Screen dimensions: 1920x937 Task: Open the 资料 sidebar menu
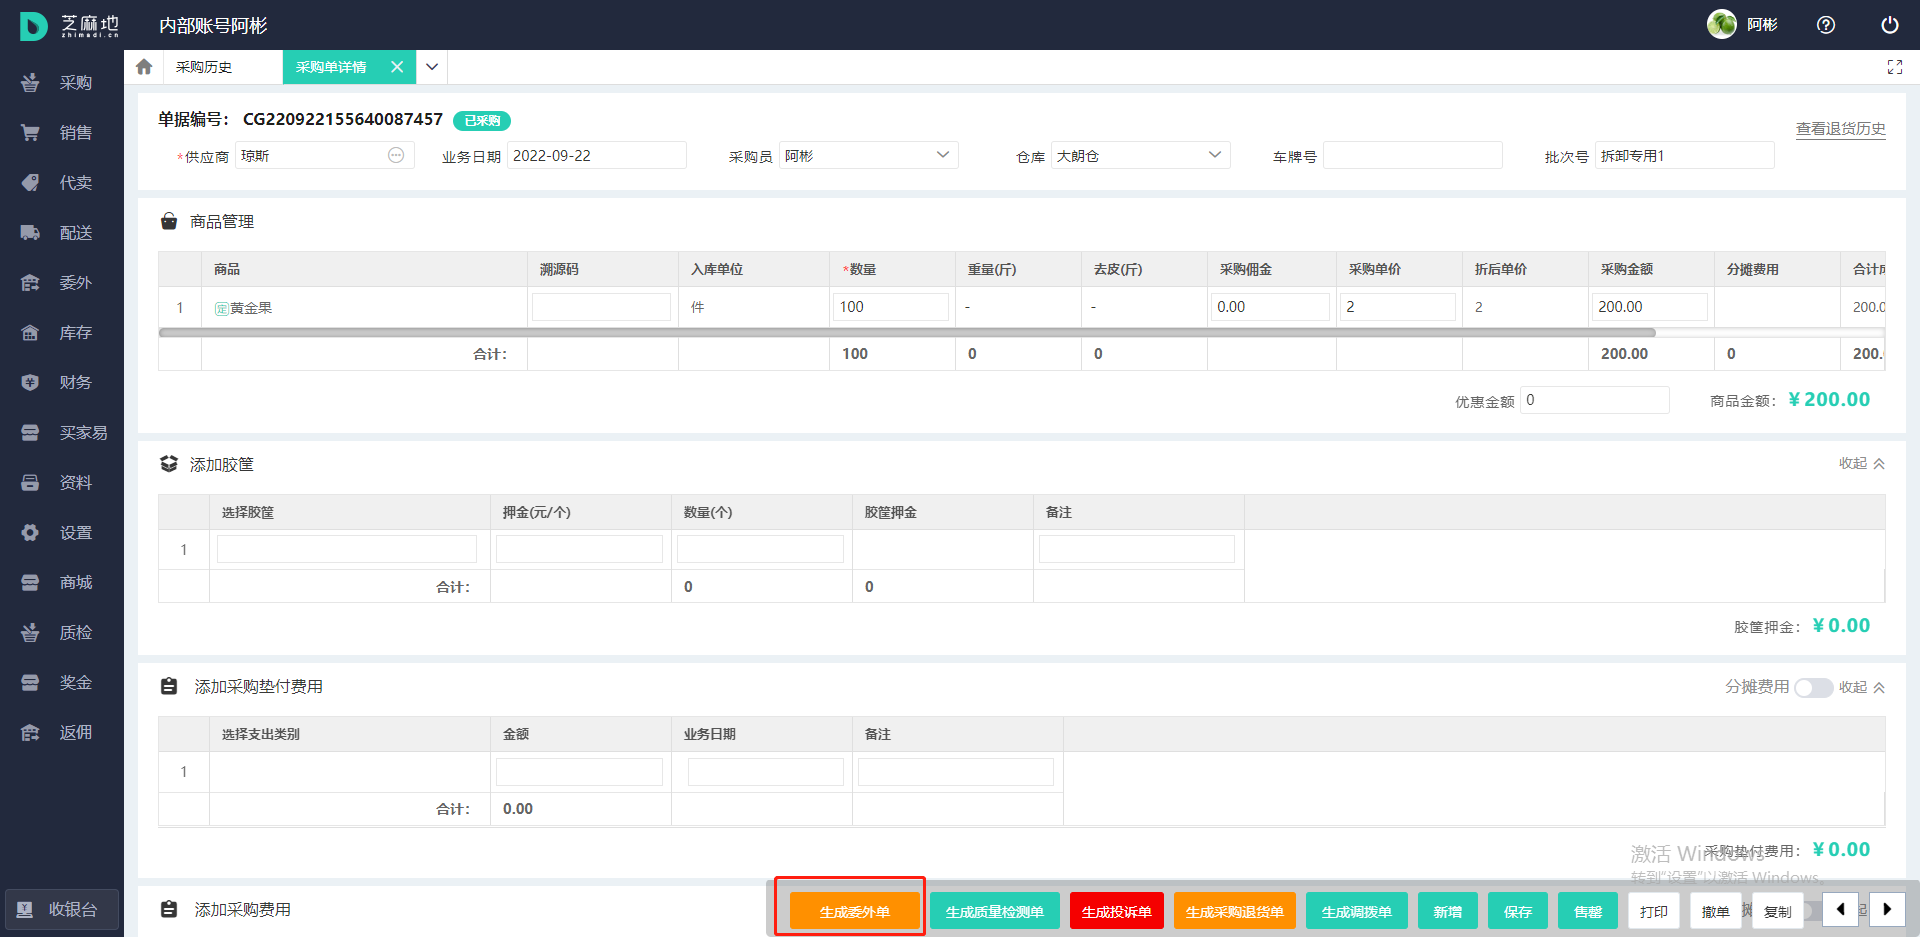click(62, 483)
